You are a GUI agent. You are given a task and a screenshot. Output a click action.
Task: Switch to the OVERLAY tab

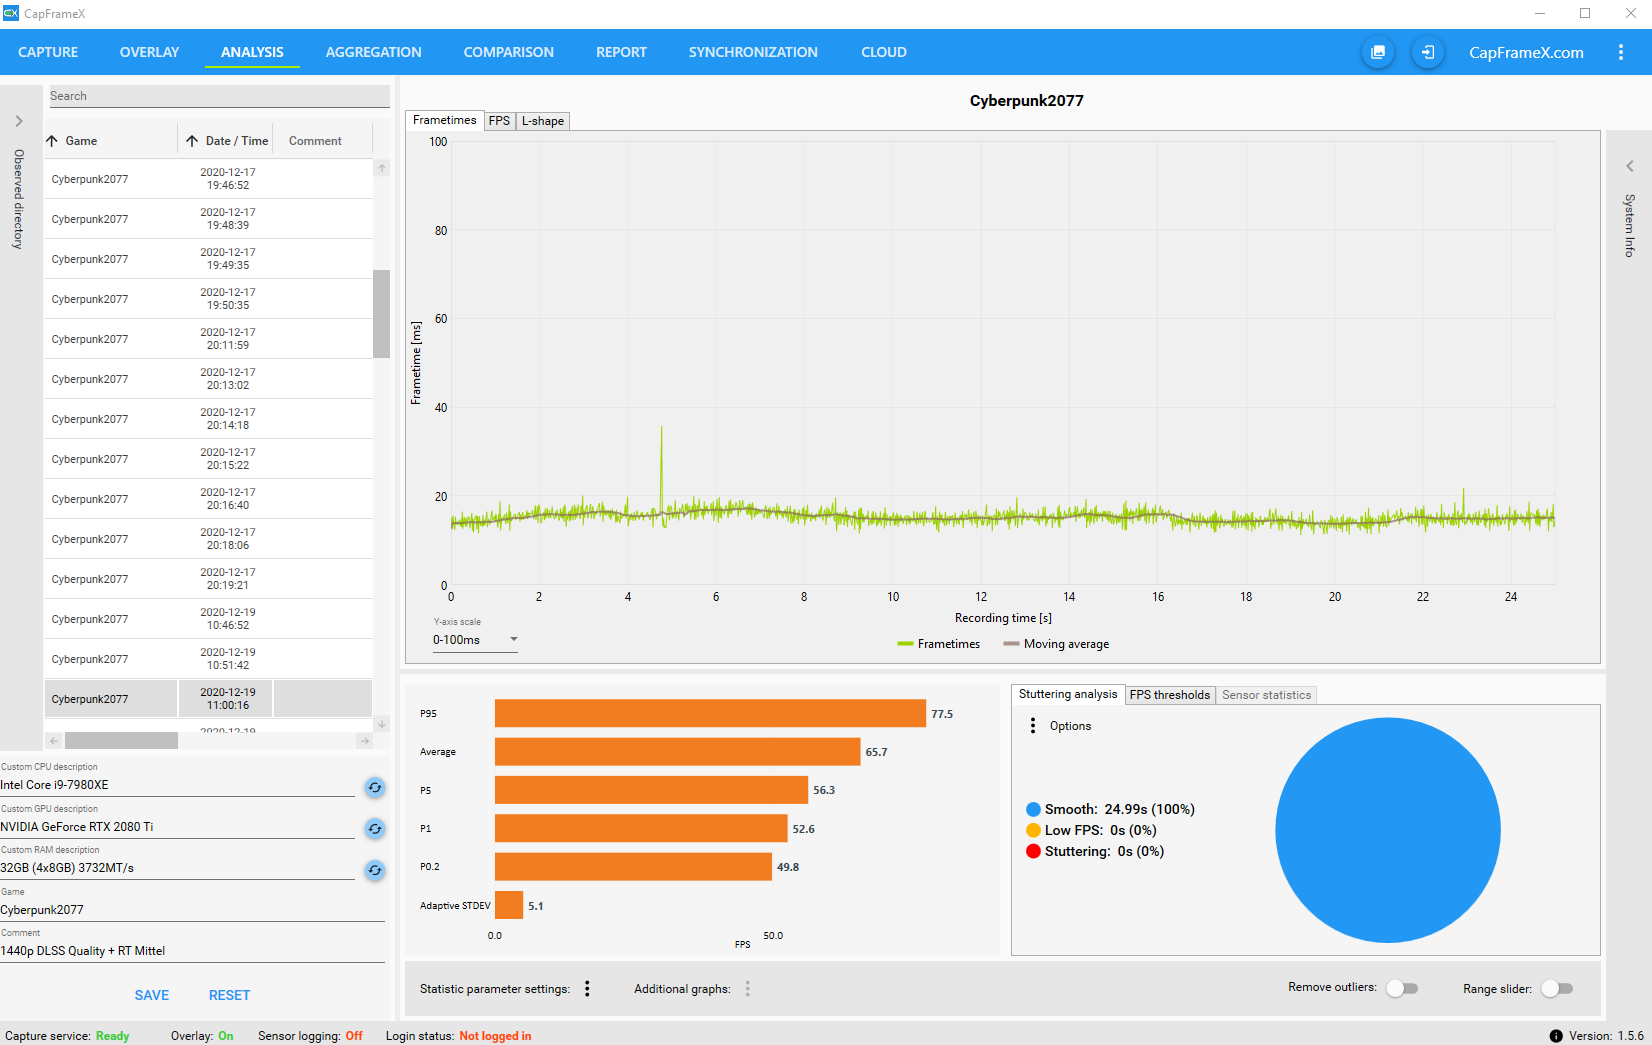[x=149, y=52]
